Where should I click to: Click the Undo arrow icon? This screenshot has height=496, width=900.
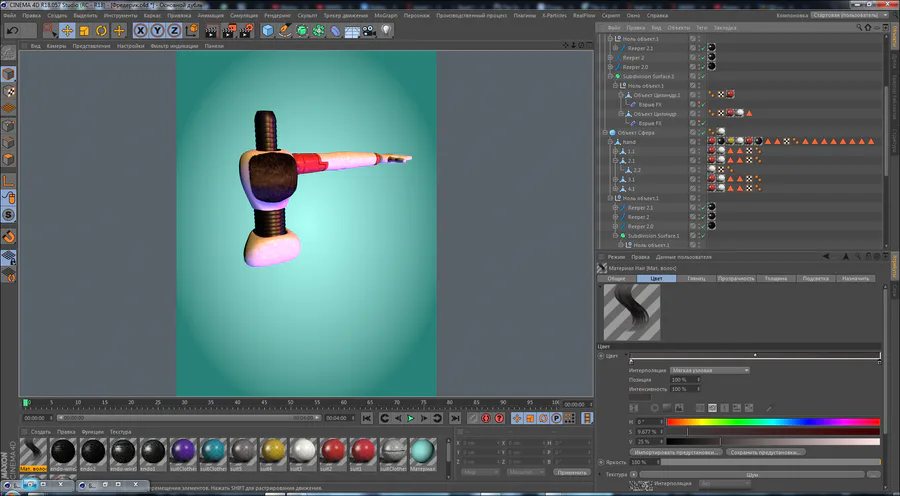point(13,31)
